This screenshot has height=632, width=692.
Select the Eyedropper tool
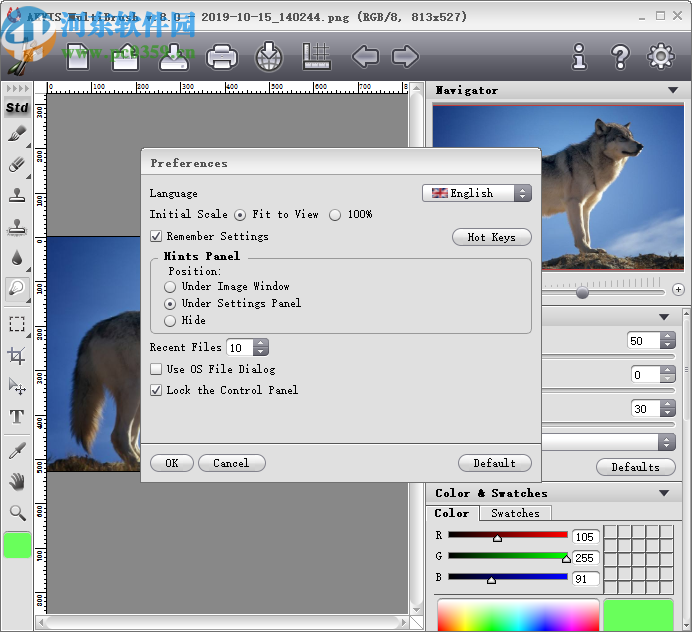17,451
